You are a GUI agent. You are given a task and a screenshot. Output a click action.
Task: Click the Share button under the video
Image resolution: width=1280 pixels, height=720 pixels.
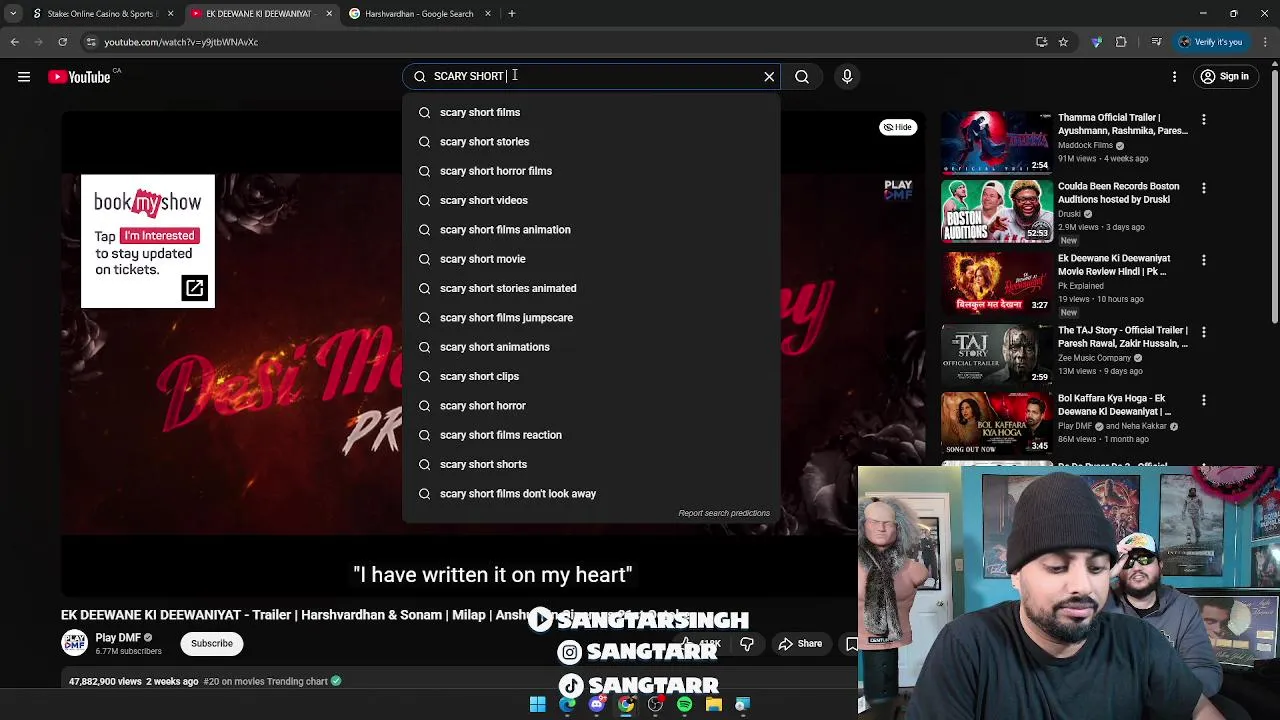click(800, 644)
